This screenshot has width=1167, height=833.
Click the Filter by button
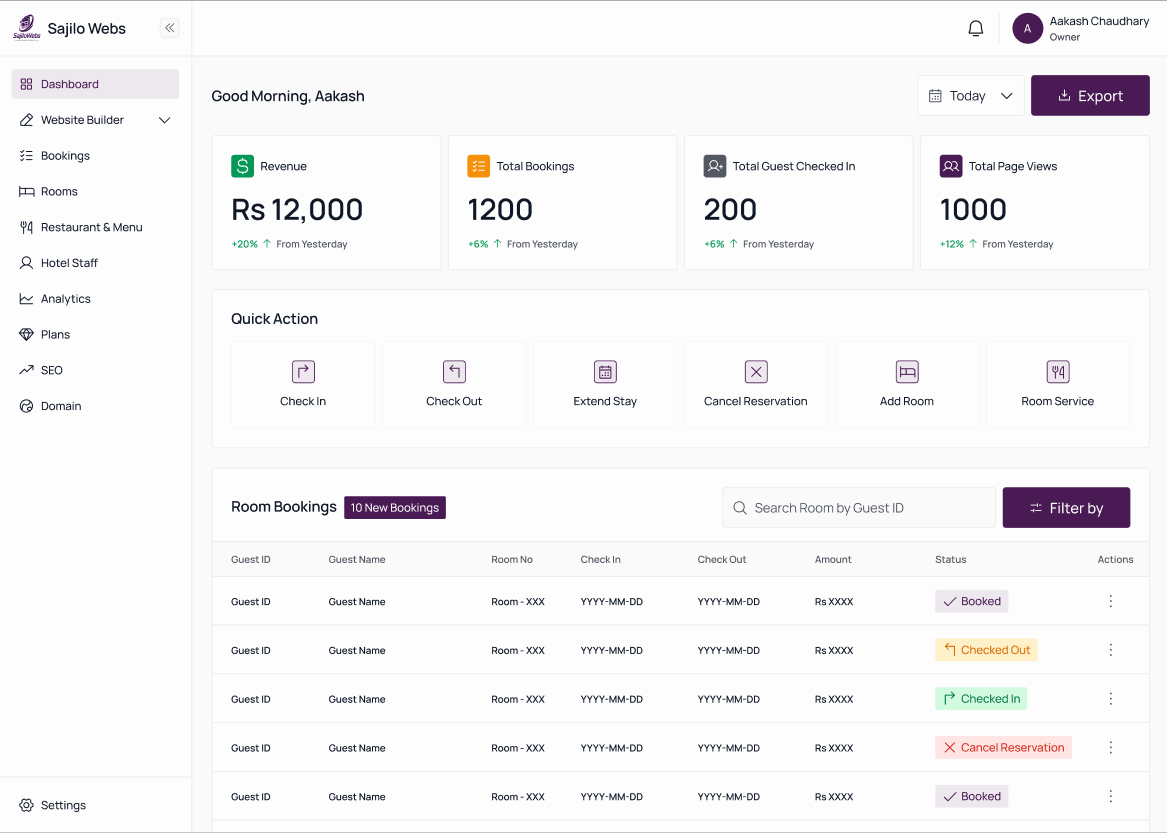[x=1066, y=508]
